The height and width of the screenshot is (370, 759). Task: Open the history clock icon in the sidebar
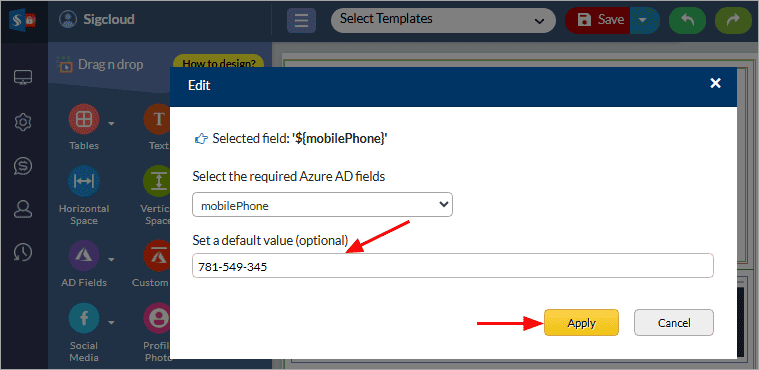click(23, 252)
